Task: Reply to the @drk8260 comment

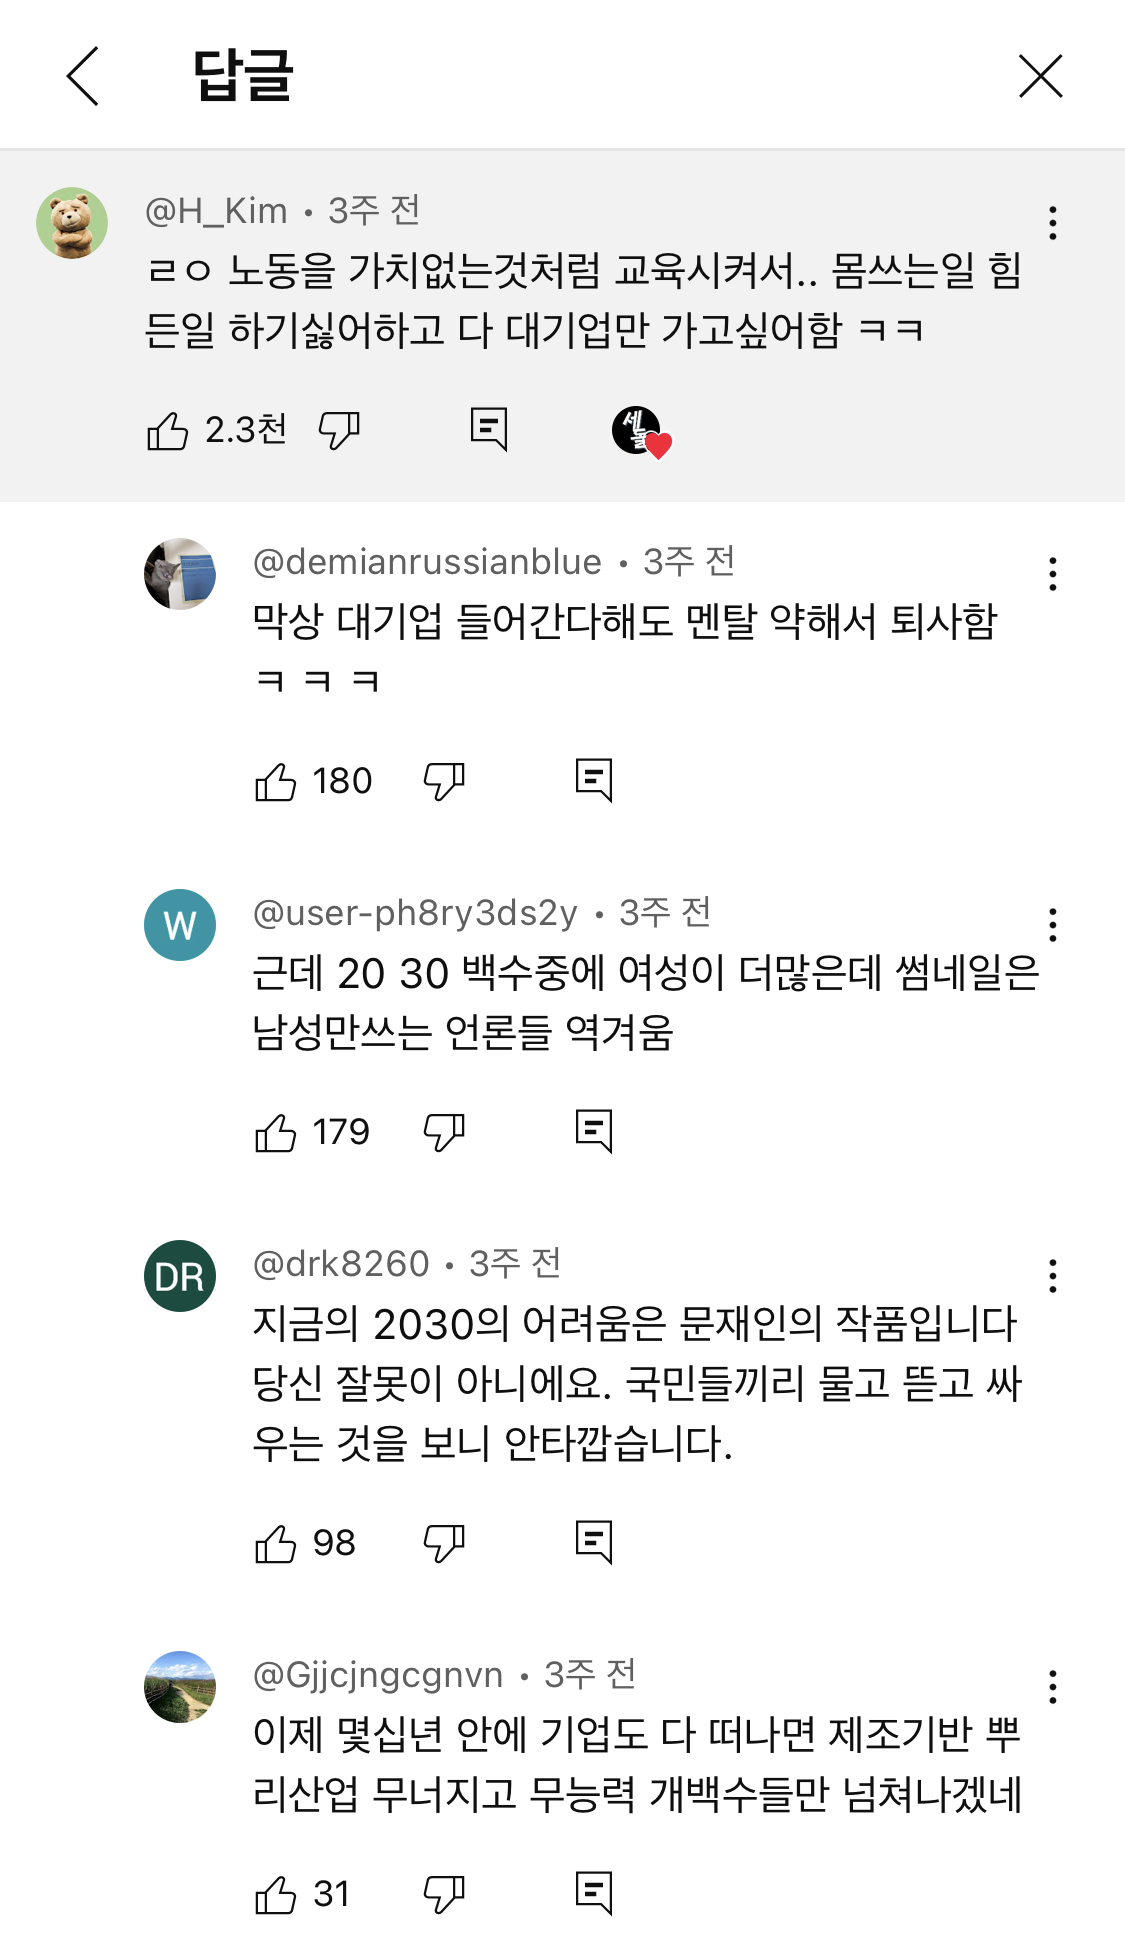Action: click(594, 1542)
